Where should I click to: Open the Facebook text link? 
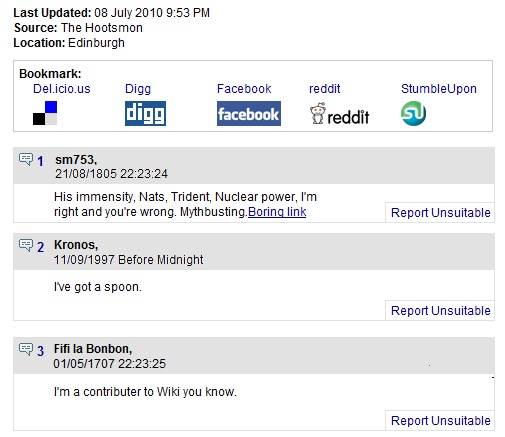point(244,89)
